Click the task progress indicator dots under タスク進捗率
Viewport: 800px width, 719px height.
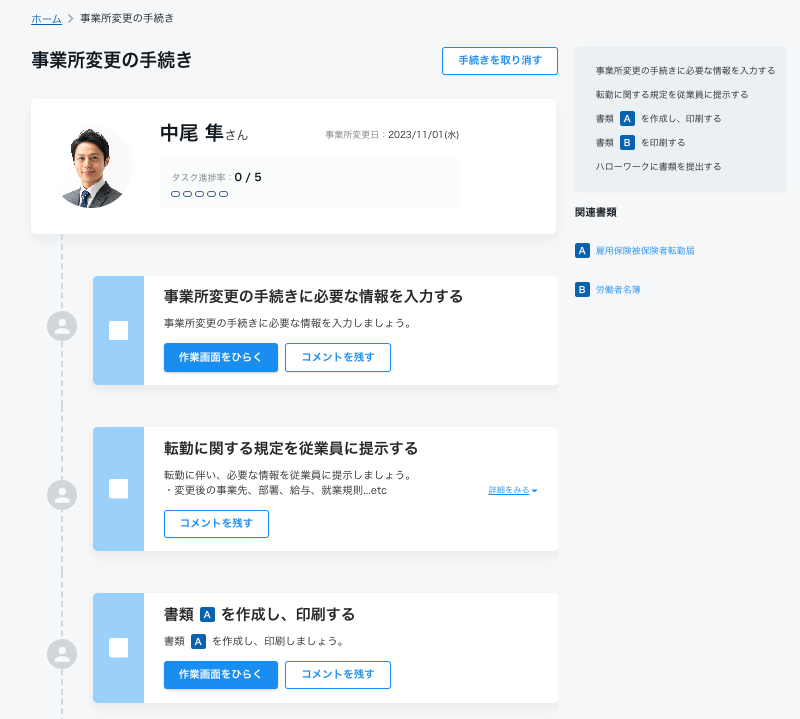pyautogui.click(x=199, y=194)
